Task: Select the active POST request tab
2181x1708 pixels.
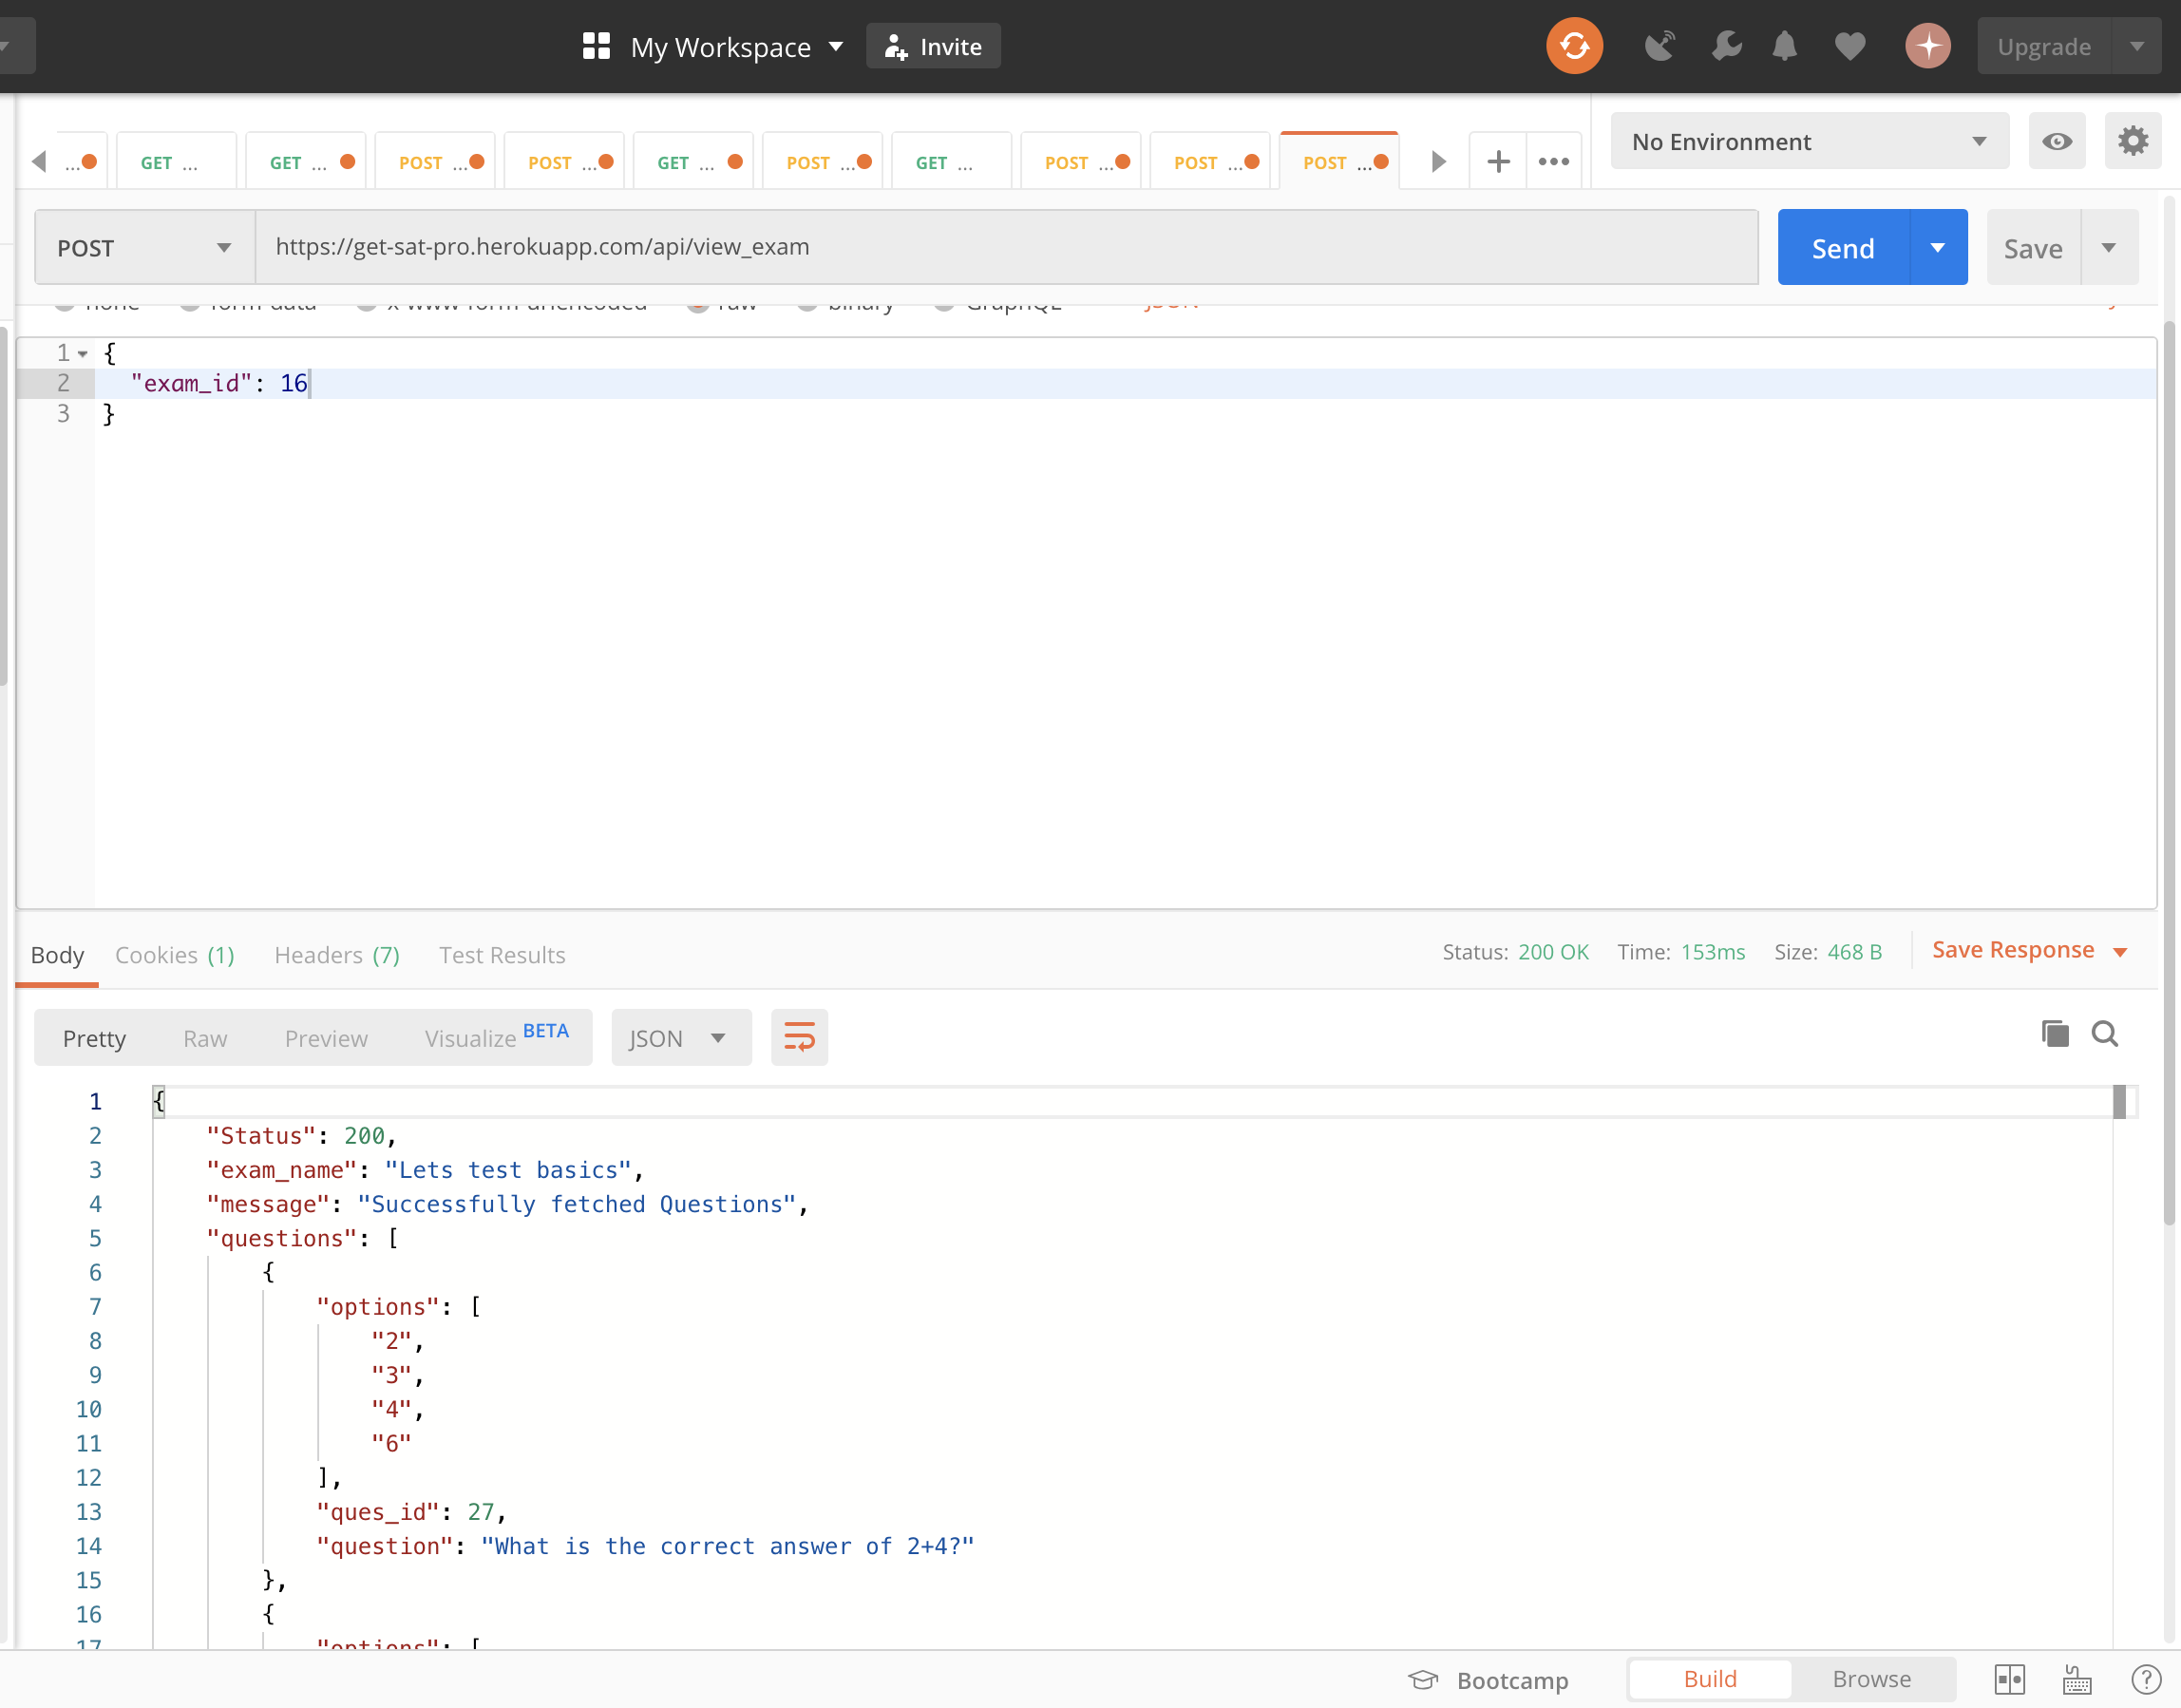Action: pos(1339,161)
